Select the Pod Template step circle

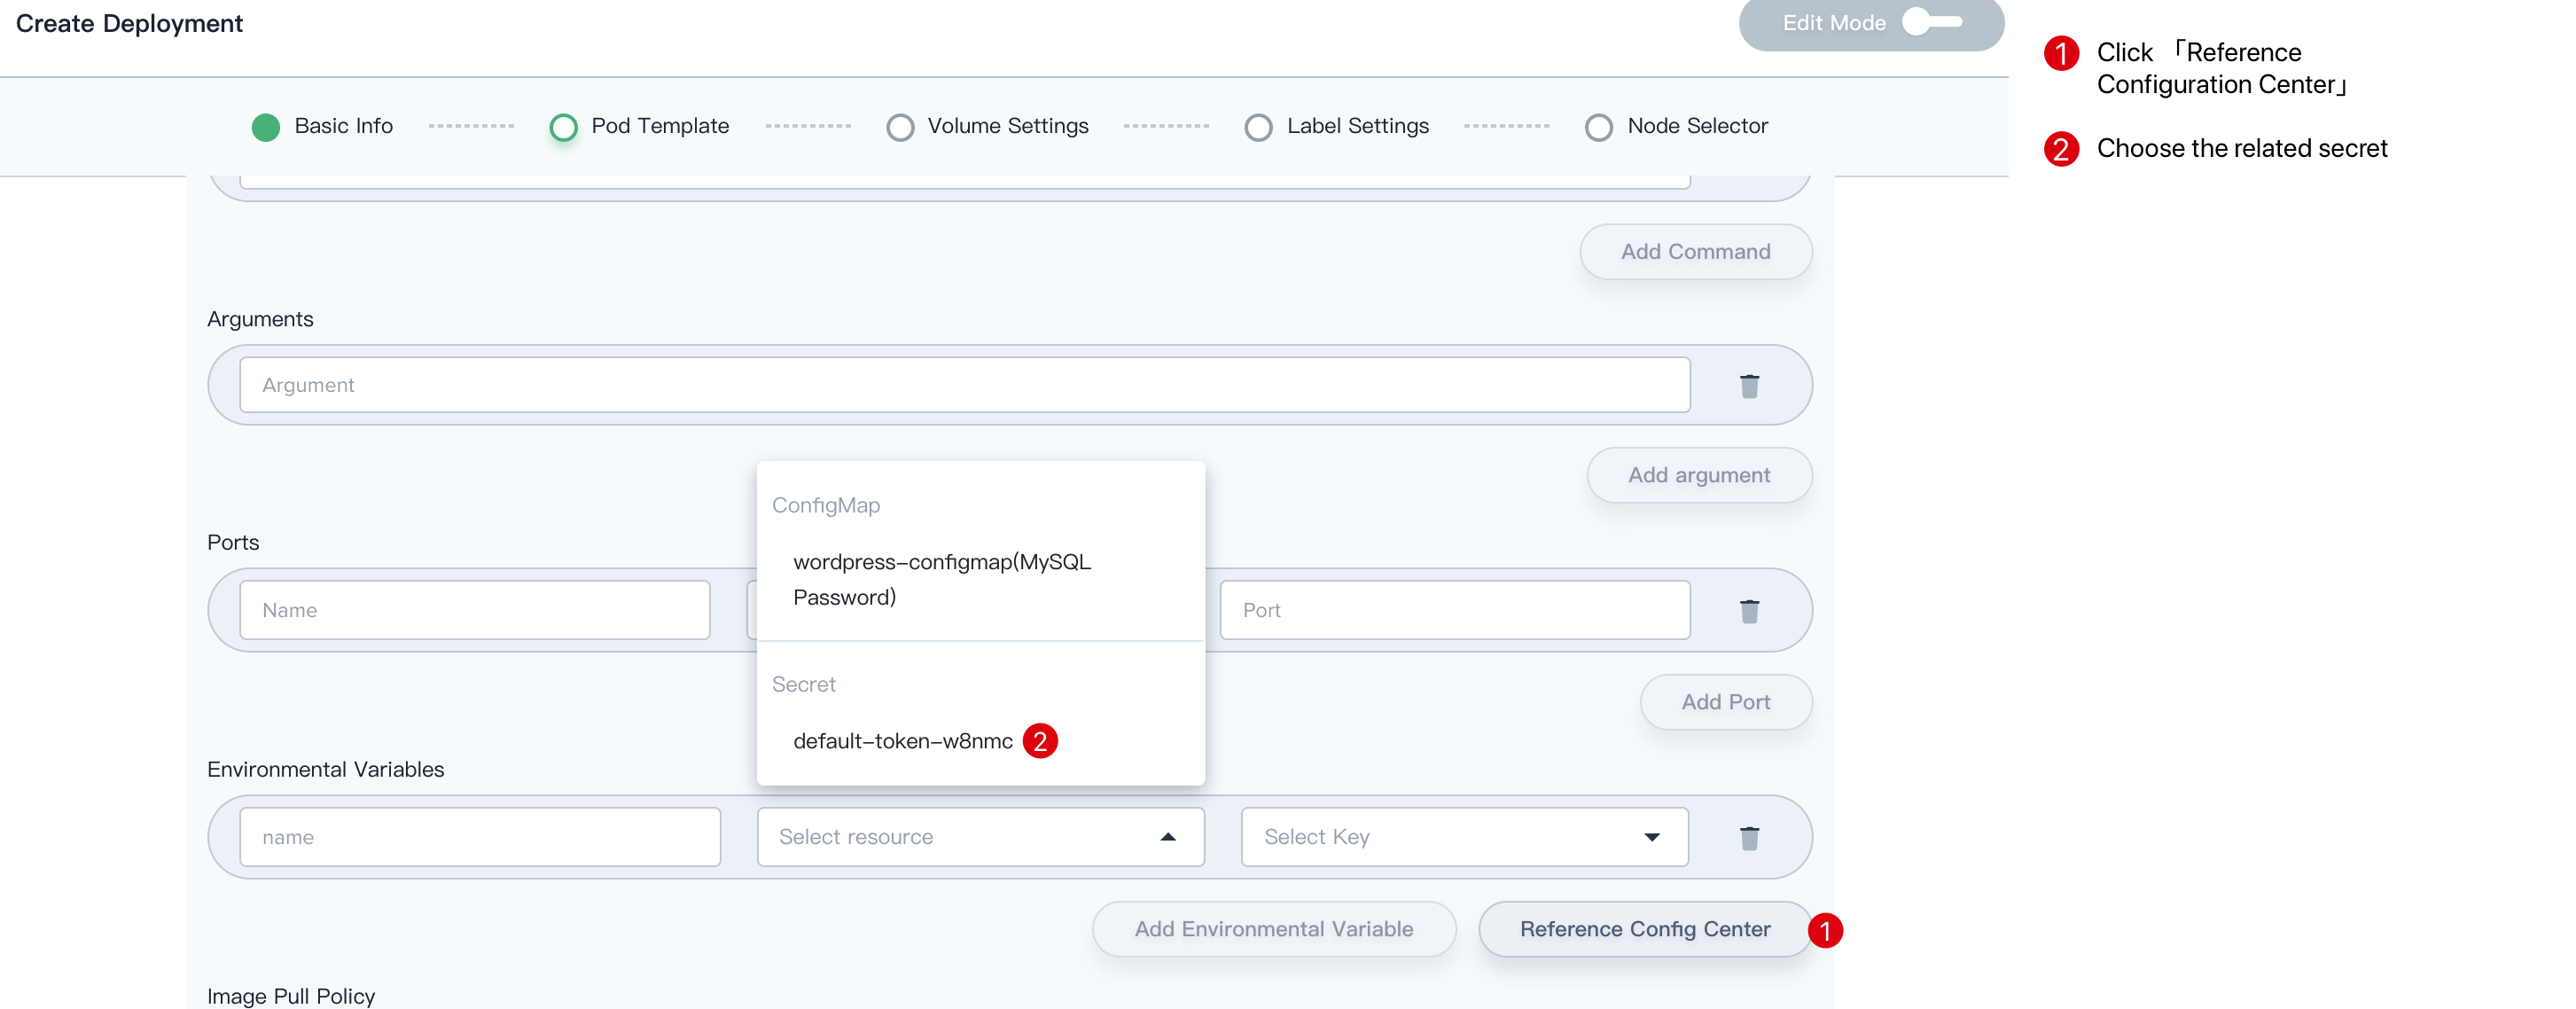[x=564, y=127]
